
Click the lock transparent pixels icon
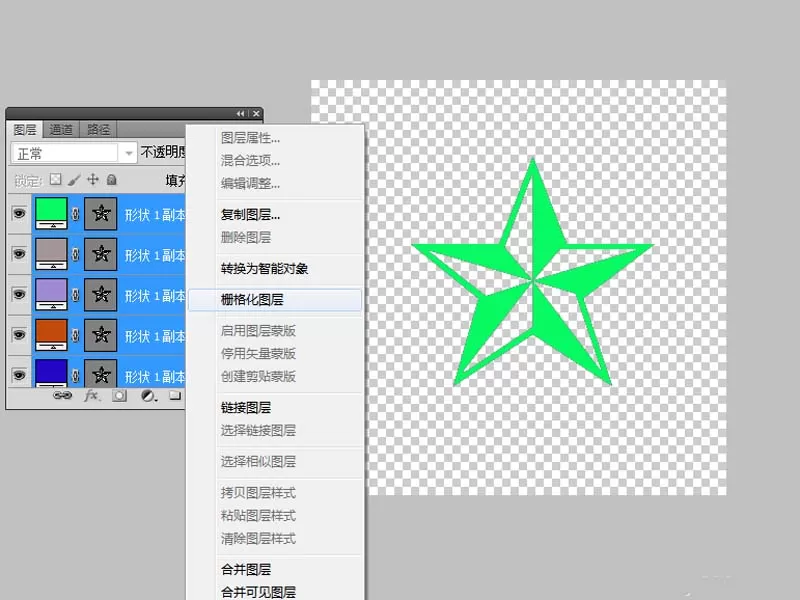(55, 180)
